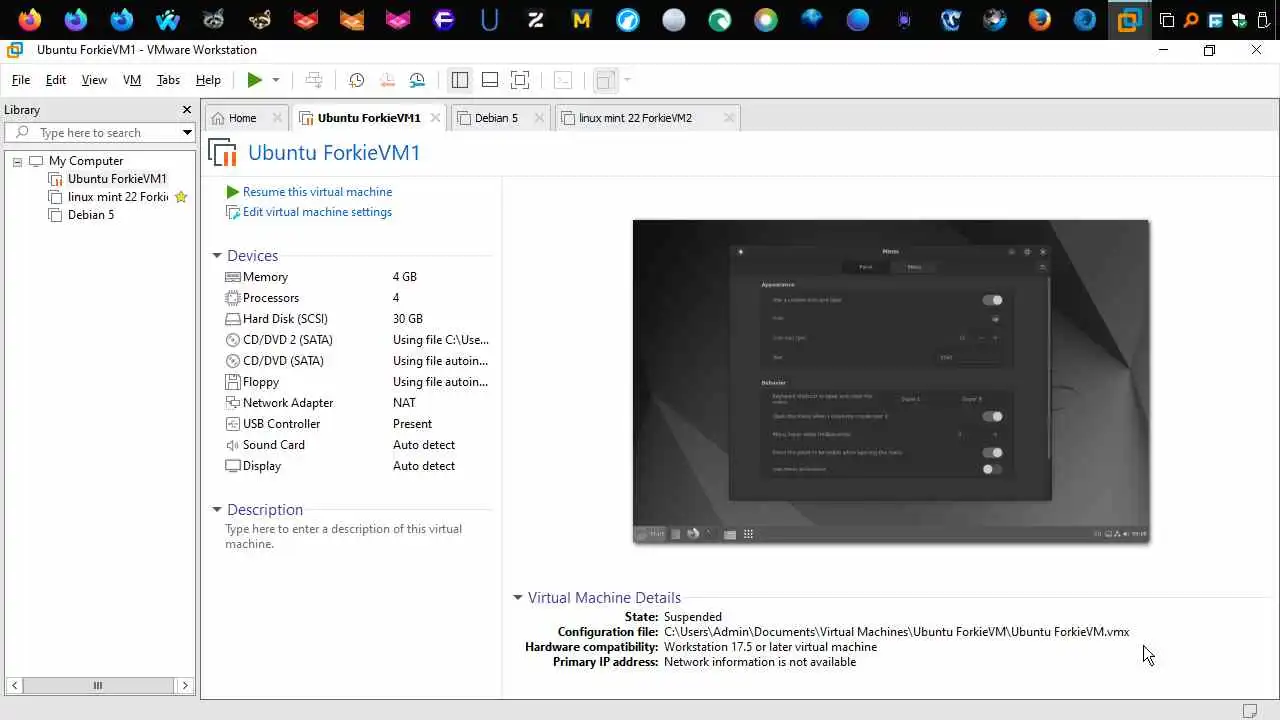The height and width of the screenshot is (720, 1280).
Task: Close the Home tab
Action: pos(277,118)
